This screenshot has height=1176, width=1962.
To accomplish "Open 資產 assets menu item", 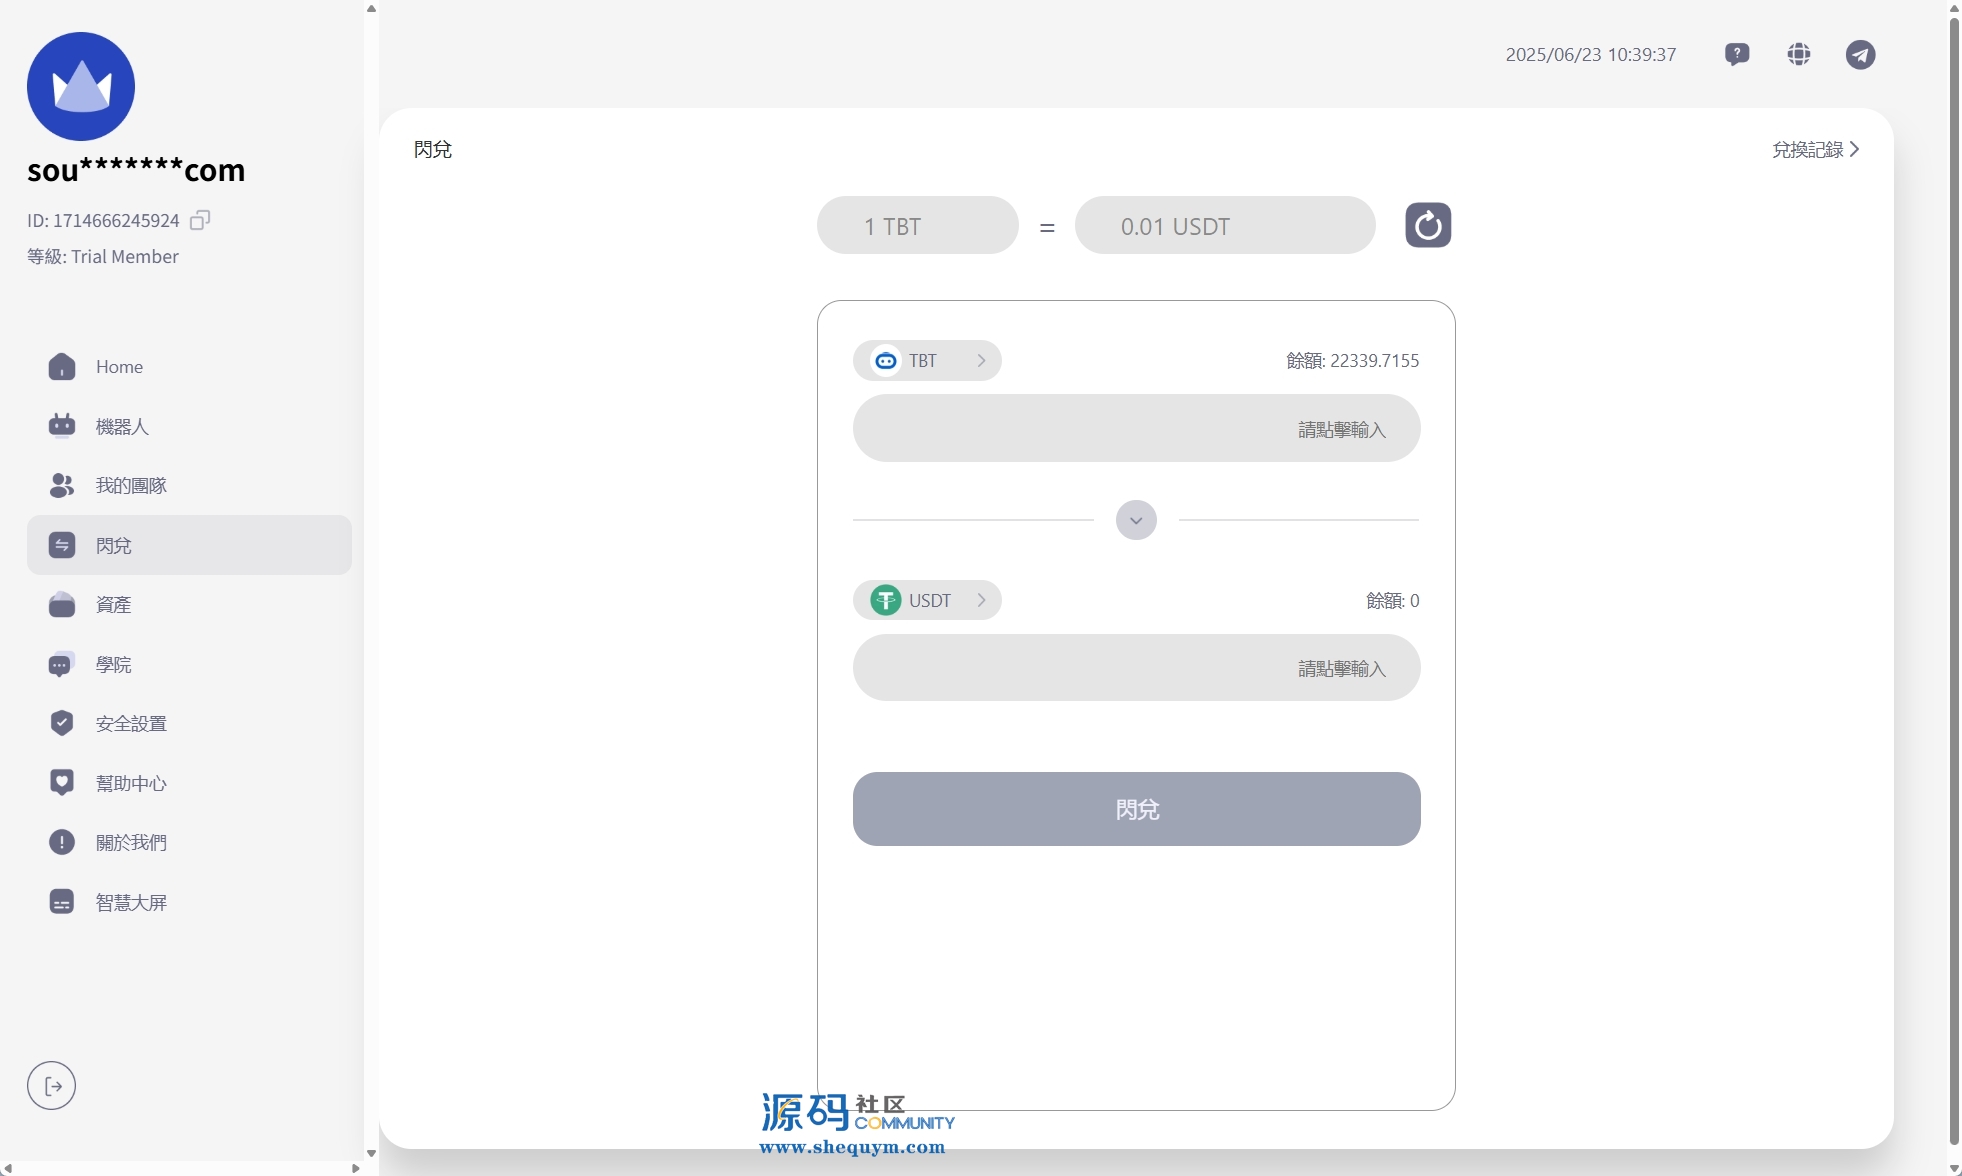I will 113,605.
